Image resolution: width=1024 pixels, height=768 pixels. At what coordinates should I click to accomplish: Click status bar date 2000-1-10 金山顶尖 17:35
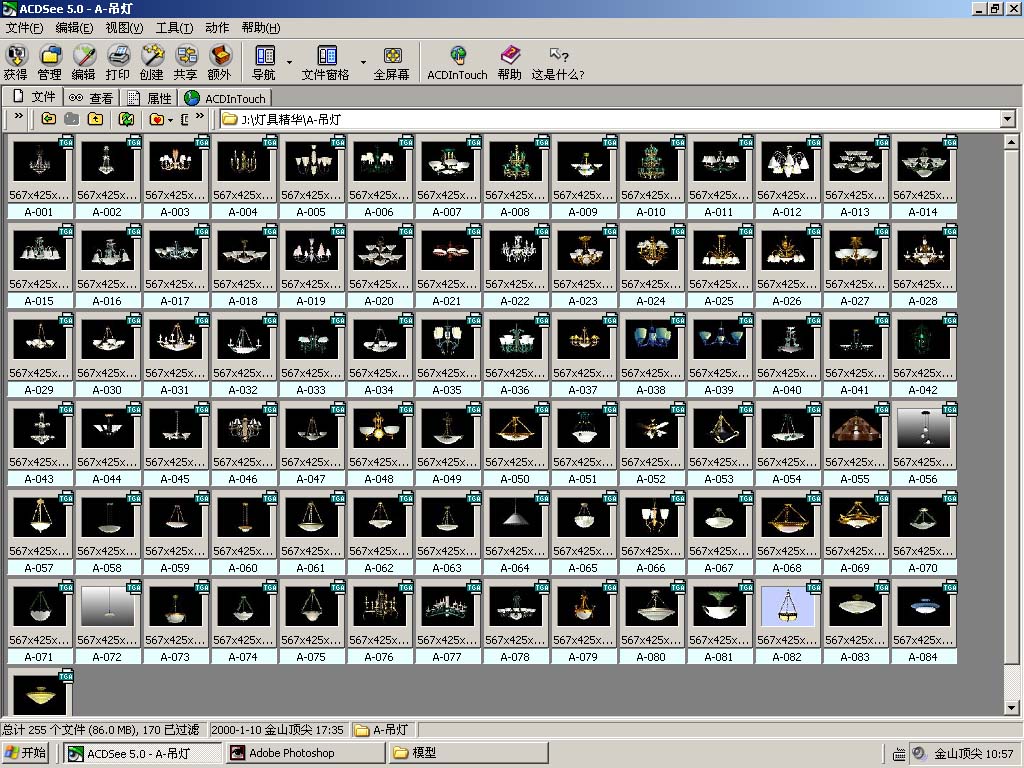click(278, 729)
